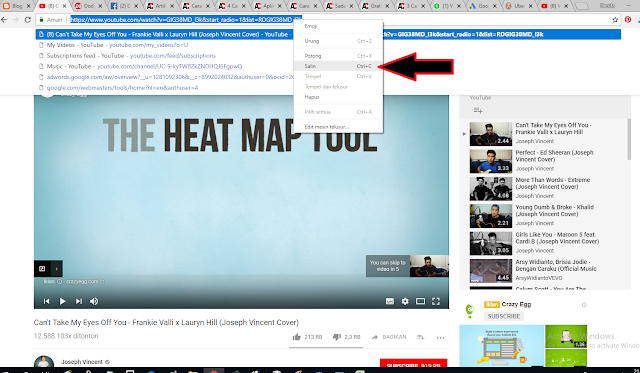
Task: Switch the player to theater mode
Action: pos(420,301)
